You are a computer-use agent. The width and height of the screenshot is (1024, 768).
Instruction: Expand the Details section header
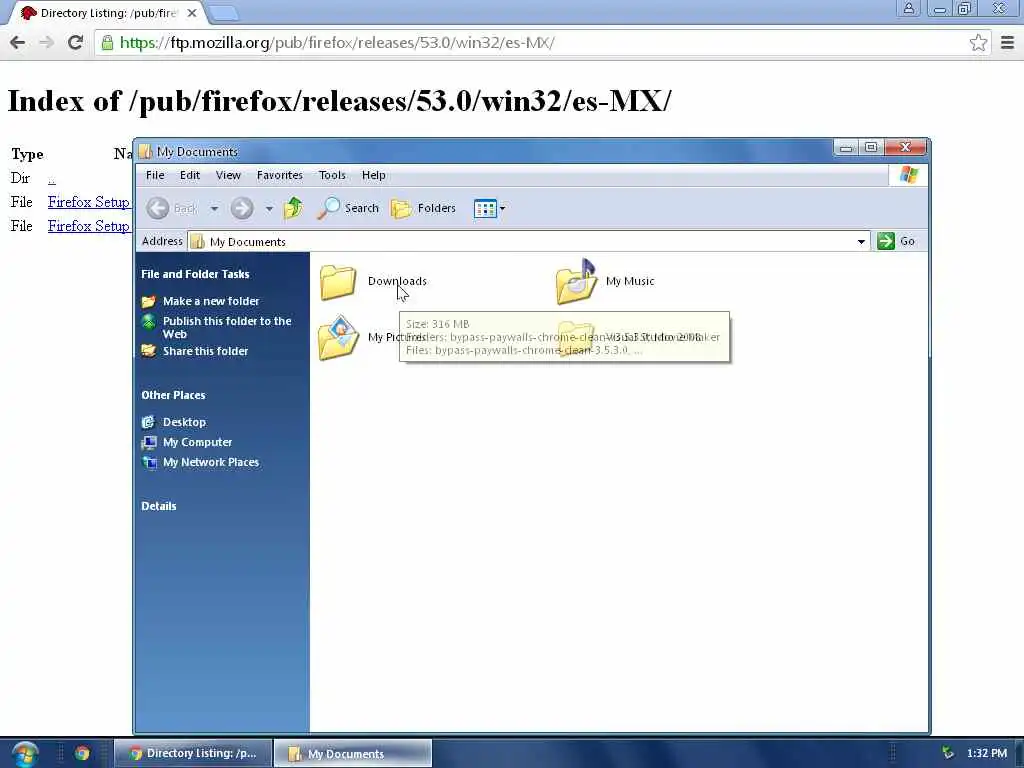pos(159,506)
